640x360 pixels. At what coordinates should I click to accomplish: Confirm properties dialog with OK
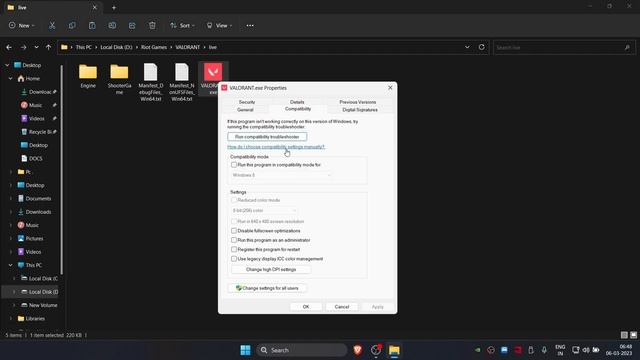click(306, 307)
